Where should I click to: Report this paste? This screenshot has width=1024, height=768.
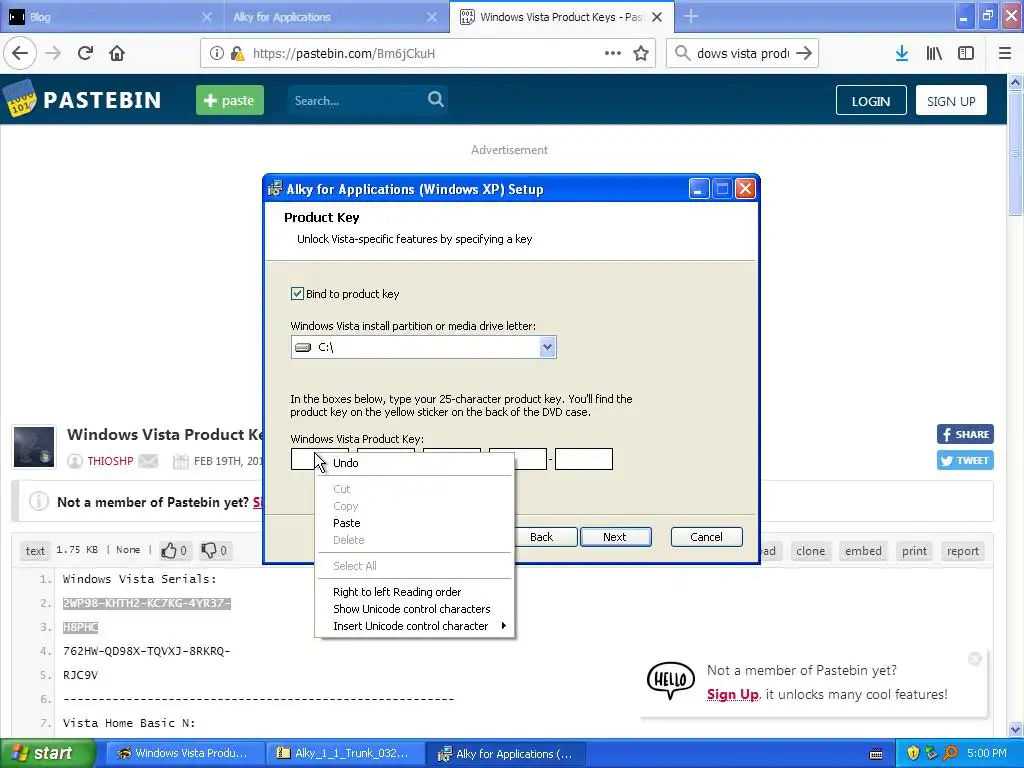tap(963, 551)
